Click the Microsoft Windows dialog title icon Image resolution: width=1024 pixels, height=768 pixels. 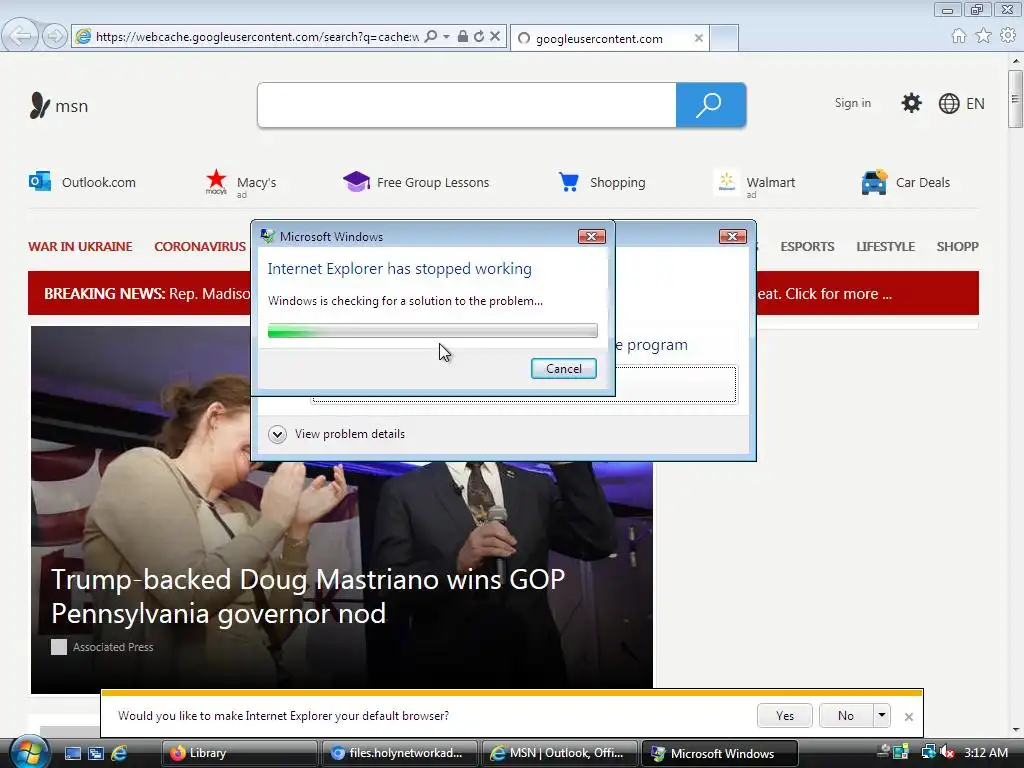[267, 236]
